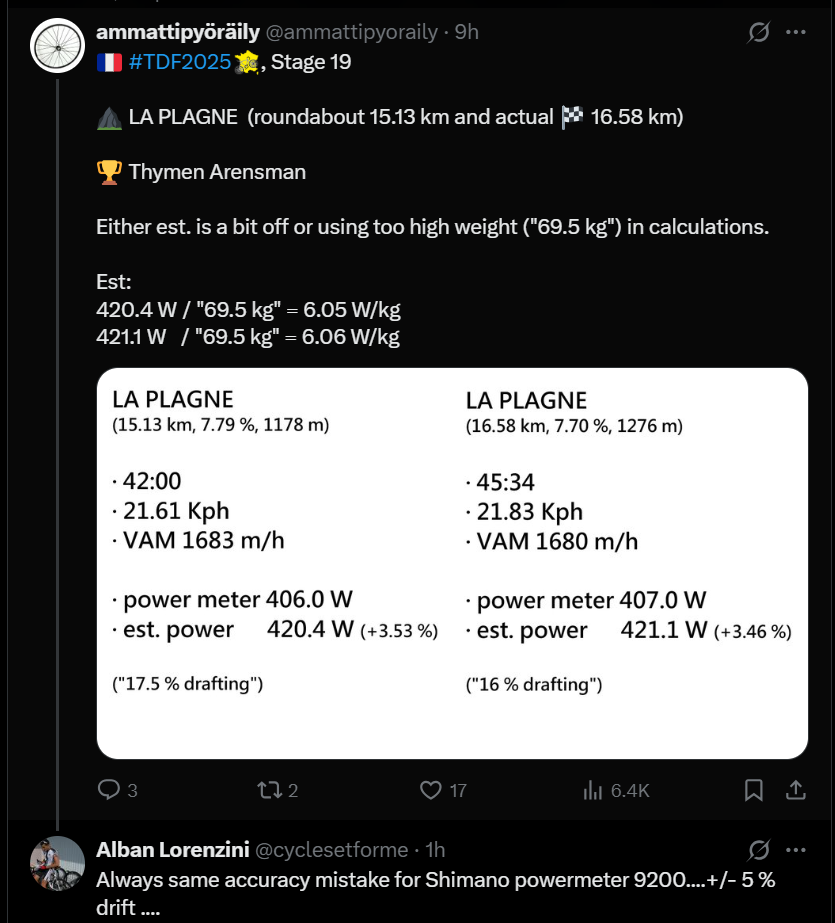Repost the La Plagne Stage 19 tweet

click(269, 790)
